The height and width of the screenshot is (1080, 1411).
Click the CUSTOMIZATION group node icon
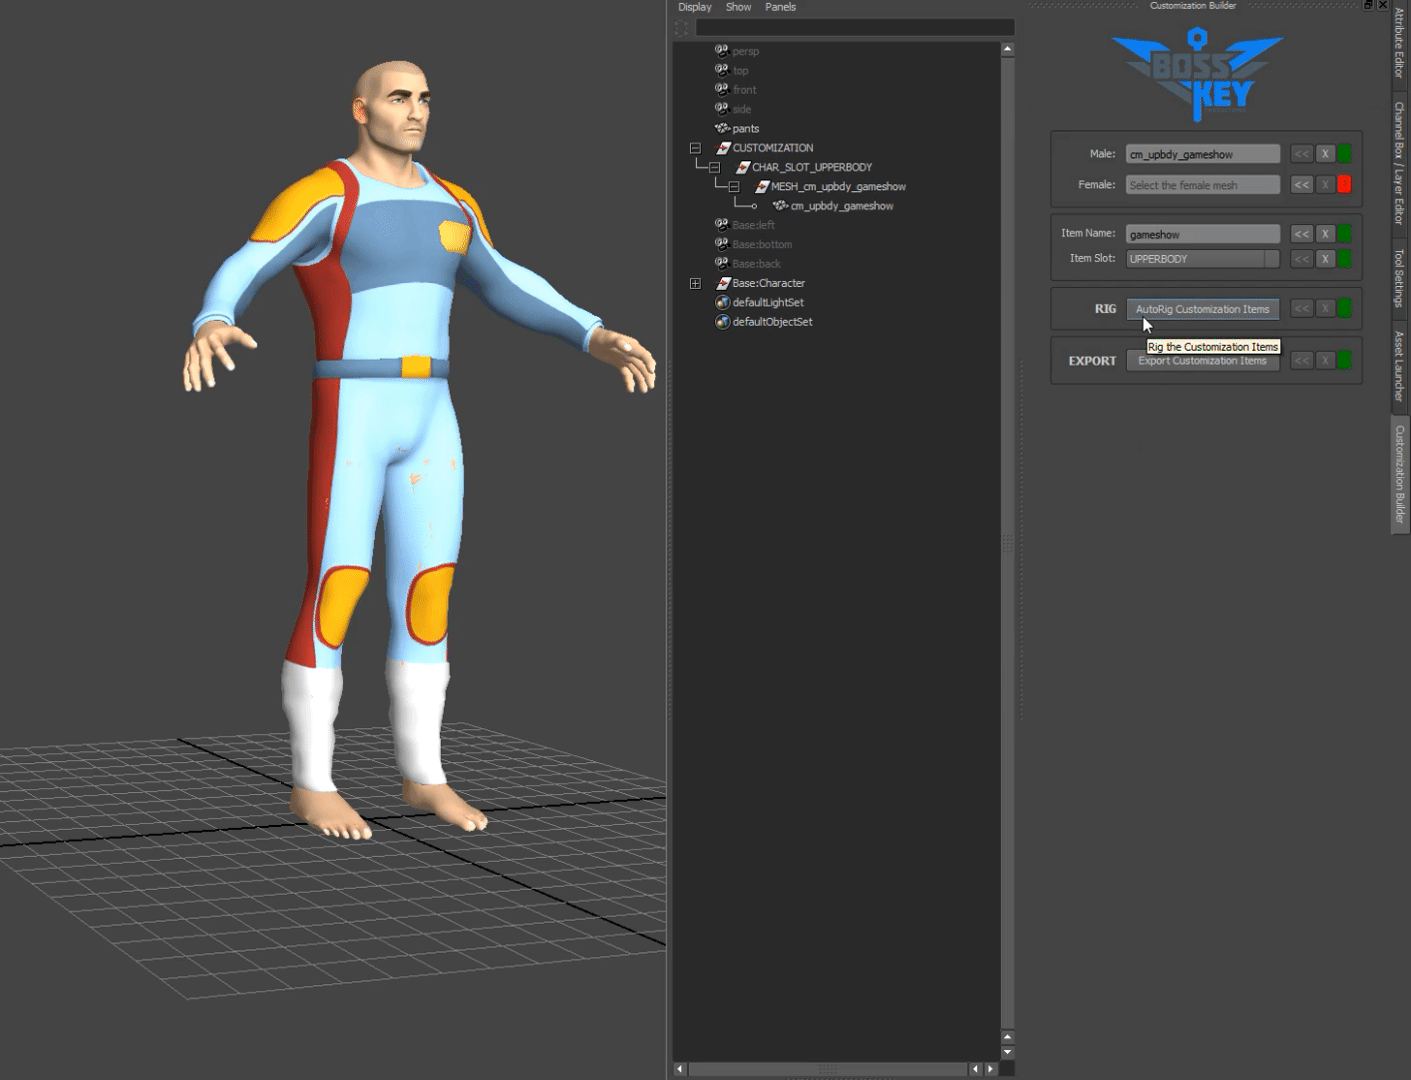tap(722, 147)
